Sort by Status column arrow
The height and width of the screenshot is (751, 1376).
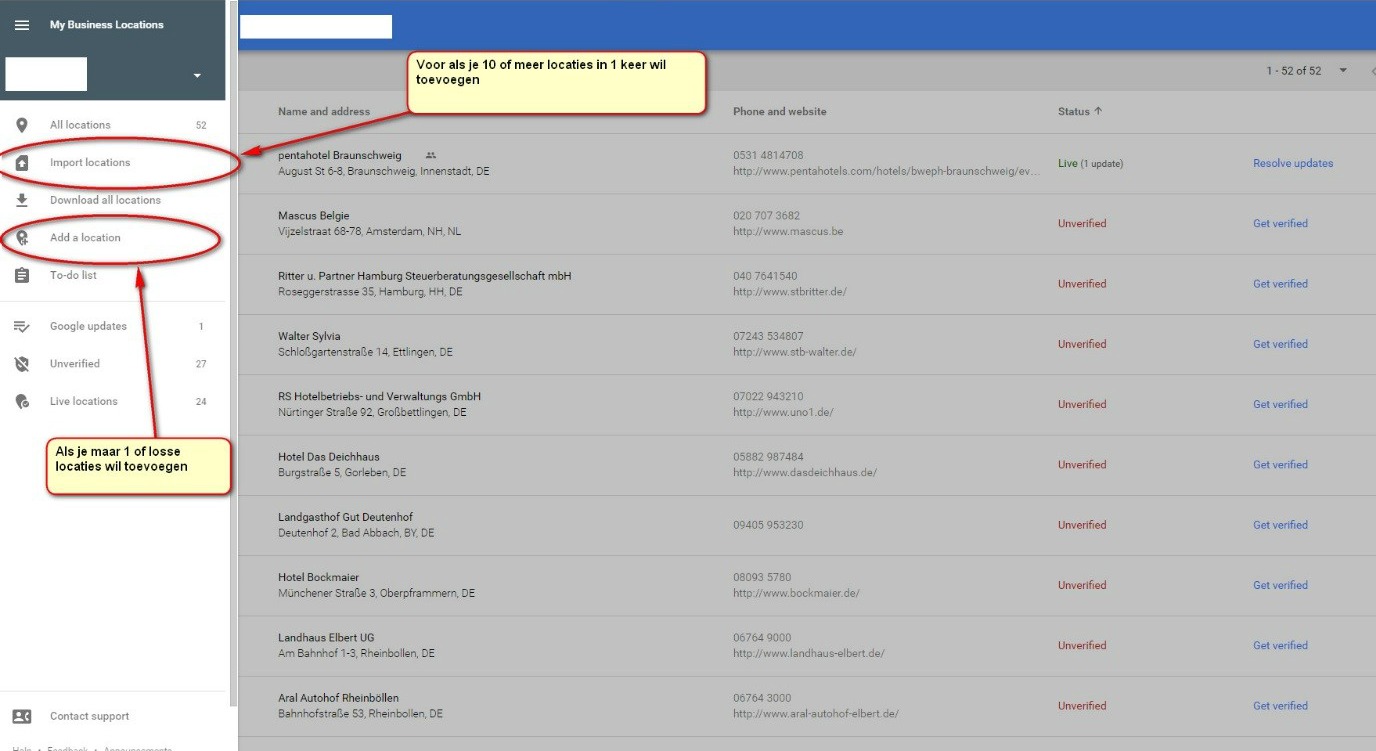(1098, 111)
